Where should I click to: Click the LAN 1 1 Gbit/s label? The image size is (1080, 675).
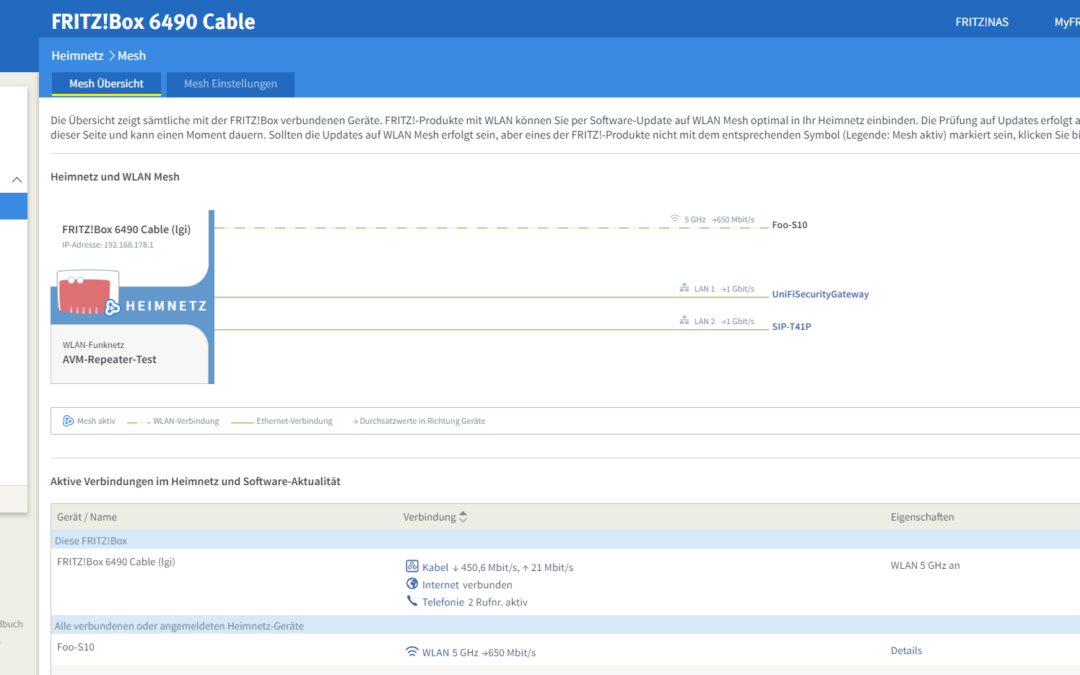[x=724, y=289]
